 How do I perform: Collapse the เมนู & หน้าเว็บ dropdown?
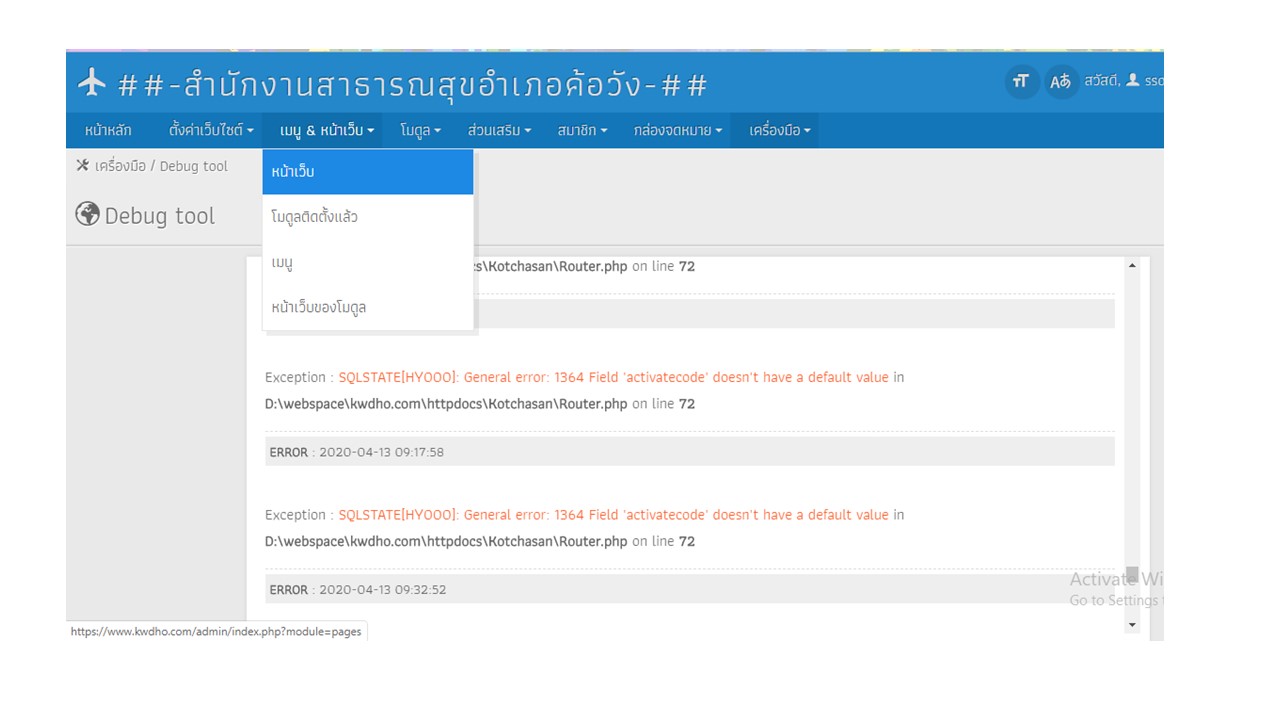click(327, 130)
